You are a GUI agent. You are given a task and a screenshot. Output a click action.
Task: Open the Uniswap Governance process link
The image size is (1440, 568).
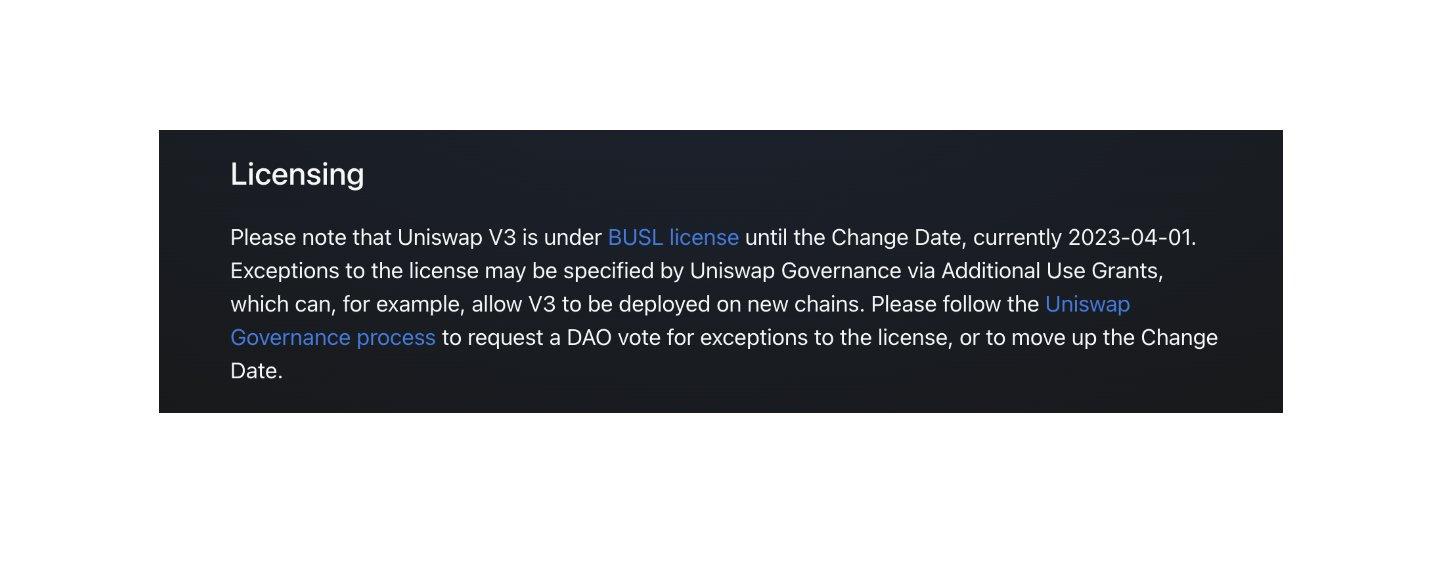pos(332,338)
